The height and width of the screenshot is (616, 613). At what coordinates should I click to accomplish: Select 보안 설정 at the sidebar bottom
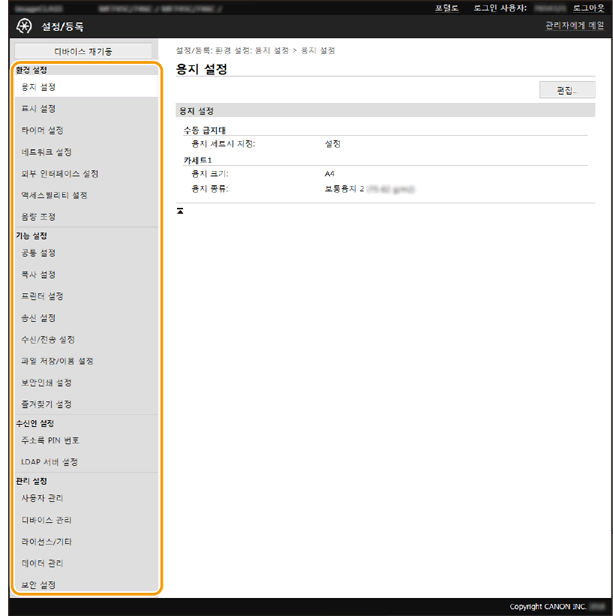(x=38, y=584)
